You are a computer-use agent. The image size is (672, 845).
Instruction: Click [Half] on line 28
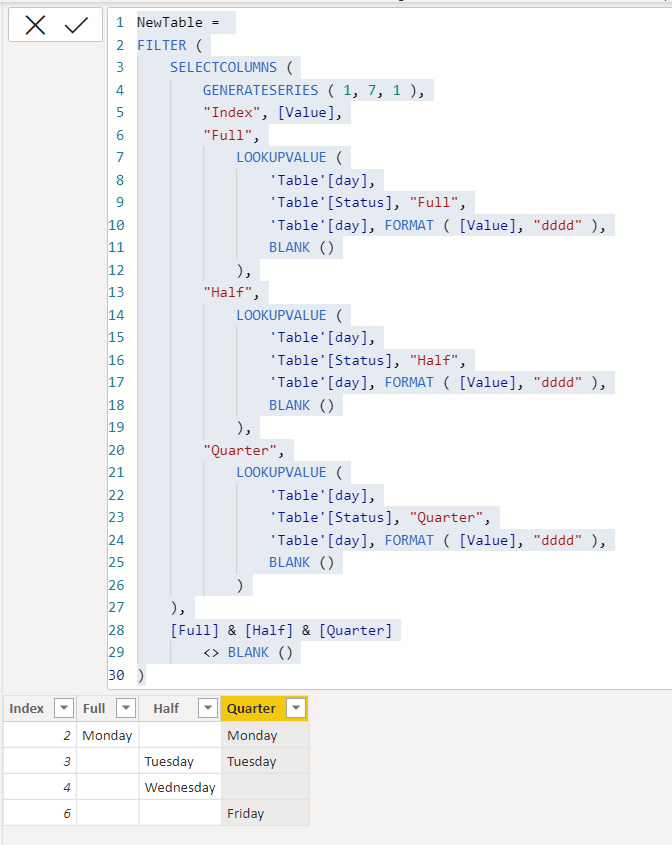(269, 631)
